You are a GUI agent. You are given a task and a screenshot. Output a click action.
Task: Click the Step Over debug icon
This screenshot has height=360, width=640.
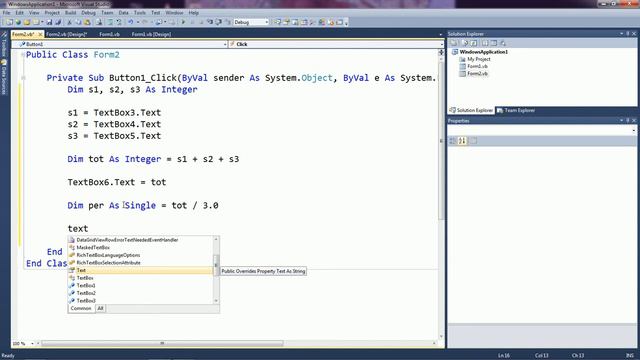click(x=218, y=22)
